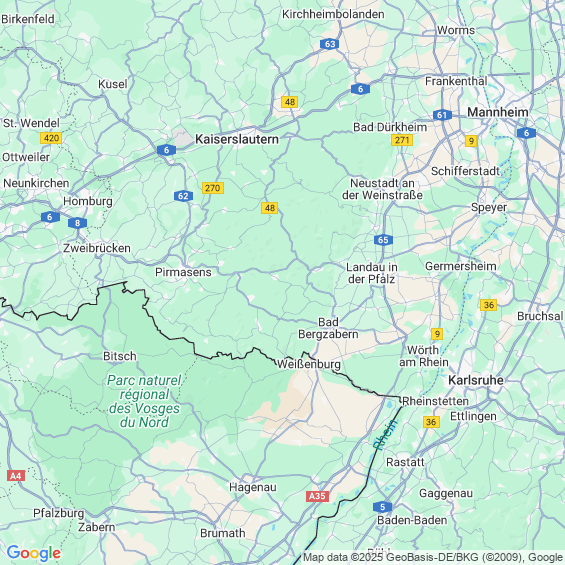
Task: Click the 5 autobahn shield near Baden-Baden
Action: coord(383,507)
